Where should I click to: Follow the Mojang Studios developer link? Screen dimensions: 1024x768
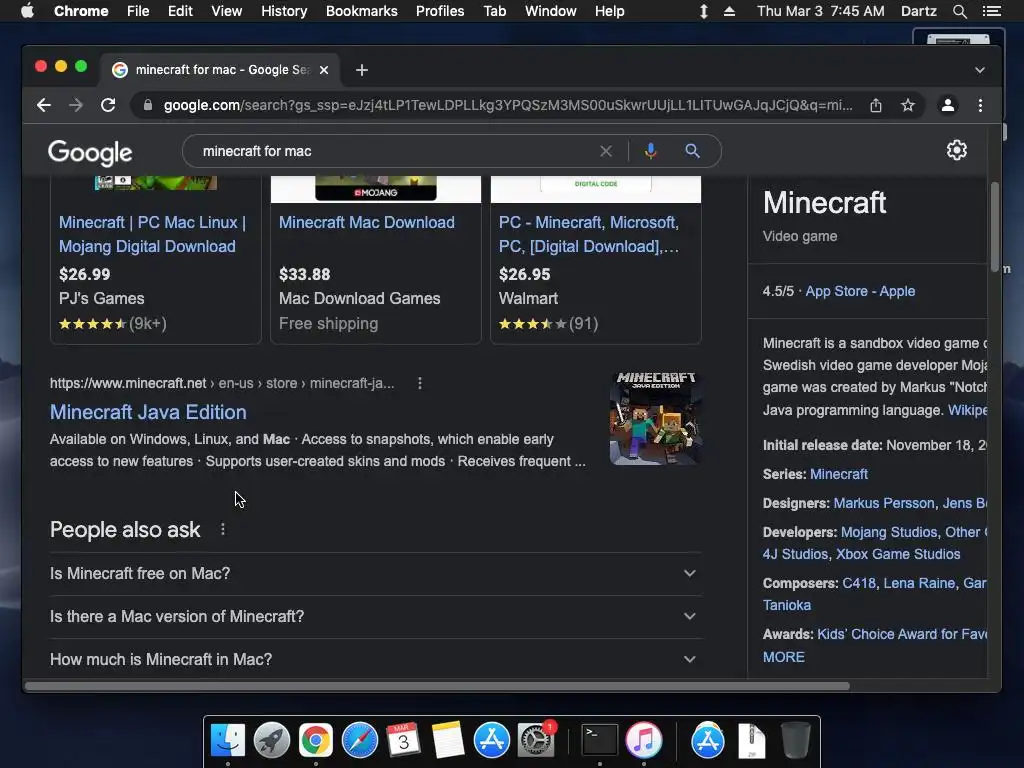(889, 532)
